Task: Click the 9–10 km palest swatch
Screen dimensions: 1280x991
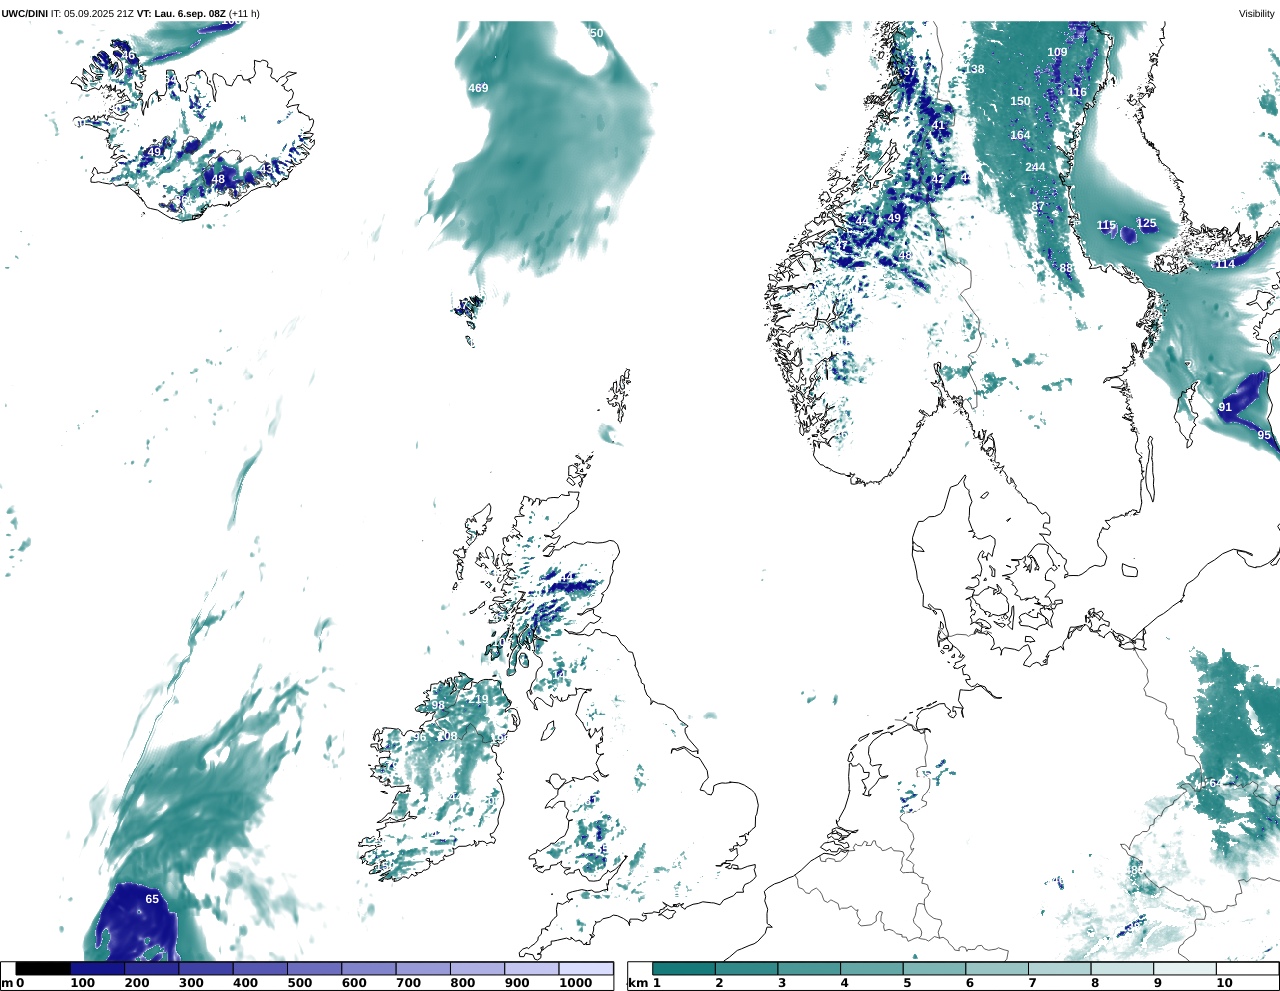Action: click(1185, 968)
